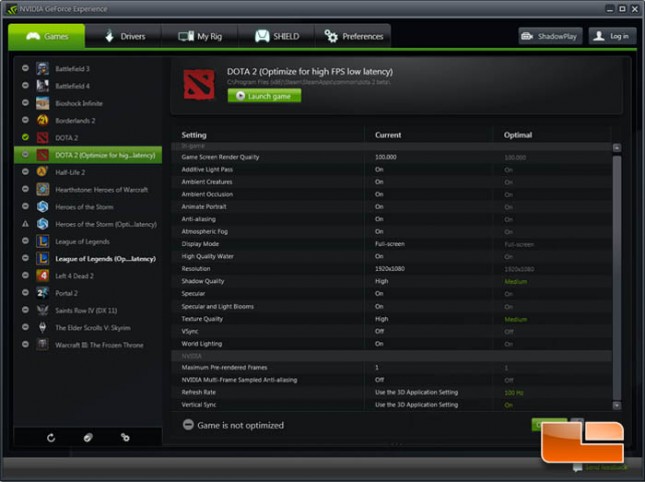This screenshot has width=645, height=482.
Task: Click the ShadowPlay camera icon
Action: pyautogui.click(x=527, y=36)
